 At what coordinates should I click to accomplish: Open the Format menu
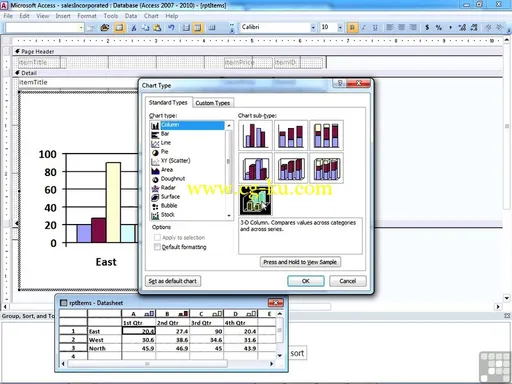pyautogui.click(x=87, y=16)
